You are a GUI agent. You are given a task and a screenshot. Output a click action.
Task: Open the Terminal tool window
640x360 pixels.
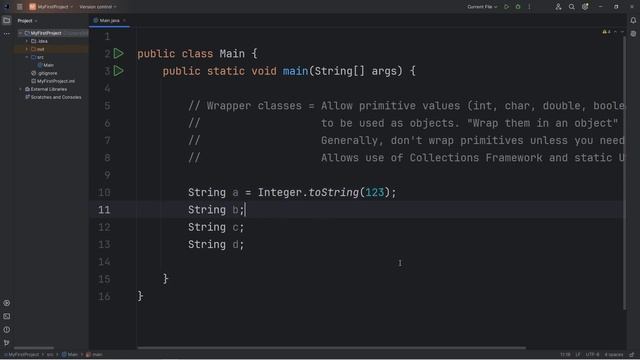(7, 316)
